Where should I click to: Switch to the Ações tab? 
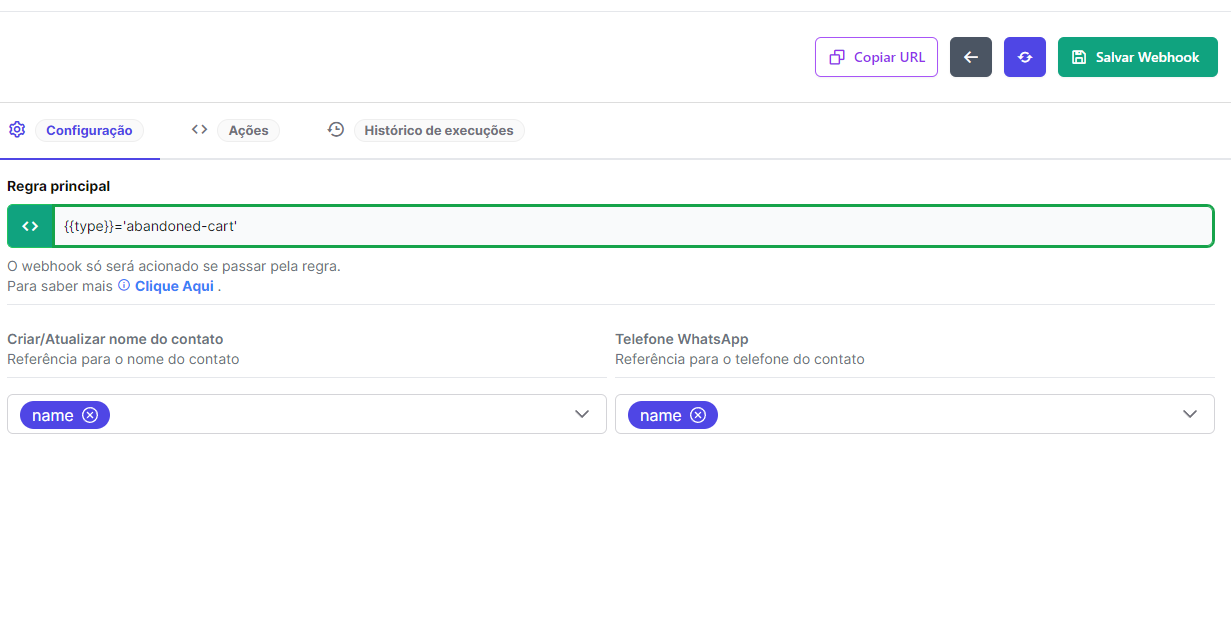click(x=248, y=129)
